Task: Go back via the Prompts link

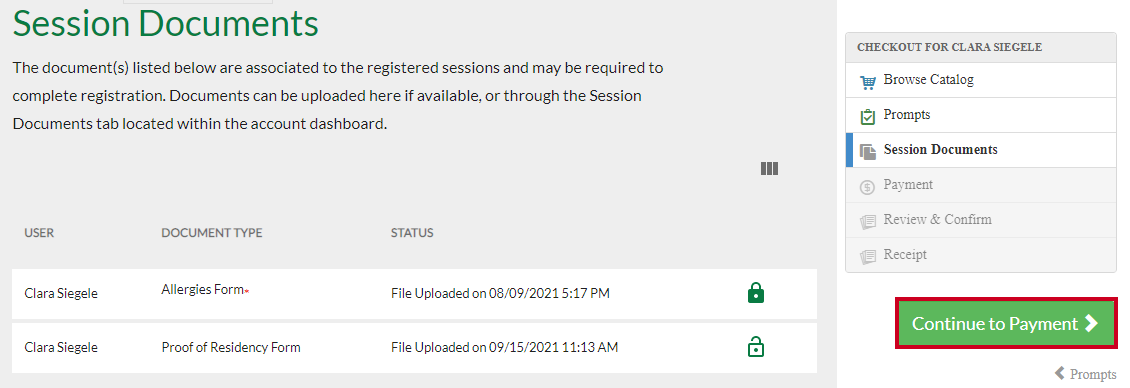Action: (1085, 374)
